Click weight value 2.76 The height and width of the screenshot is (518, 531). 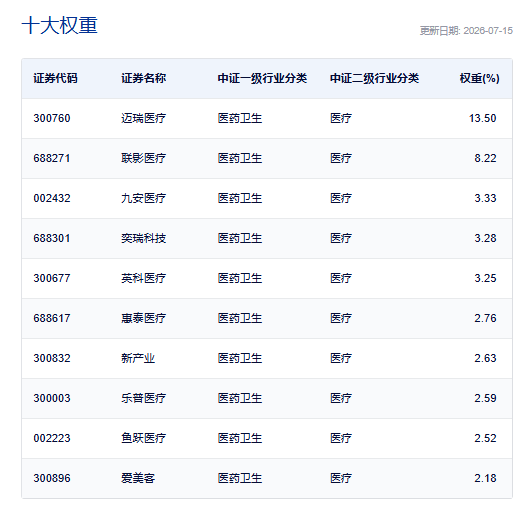pos(485,318)
